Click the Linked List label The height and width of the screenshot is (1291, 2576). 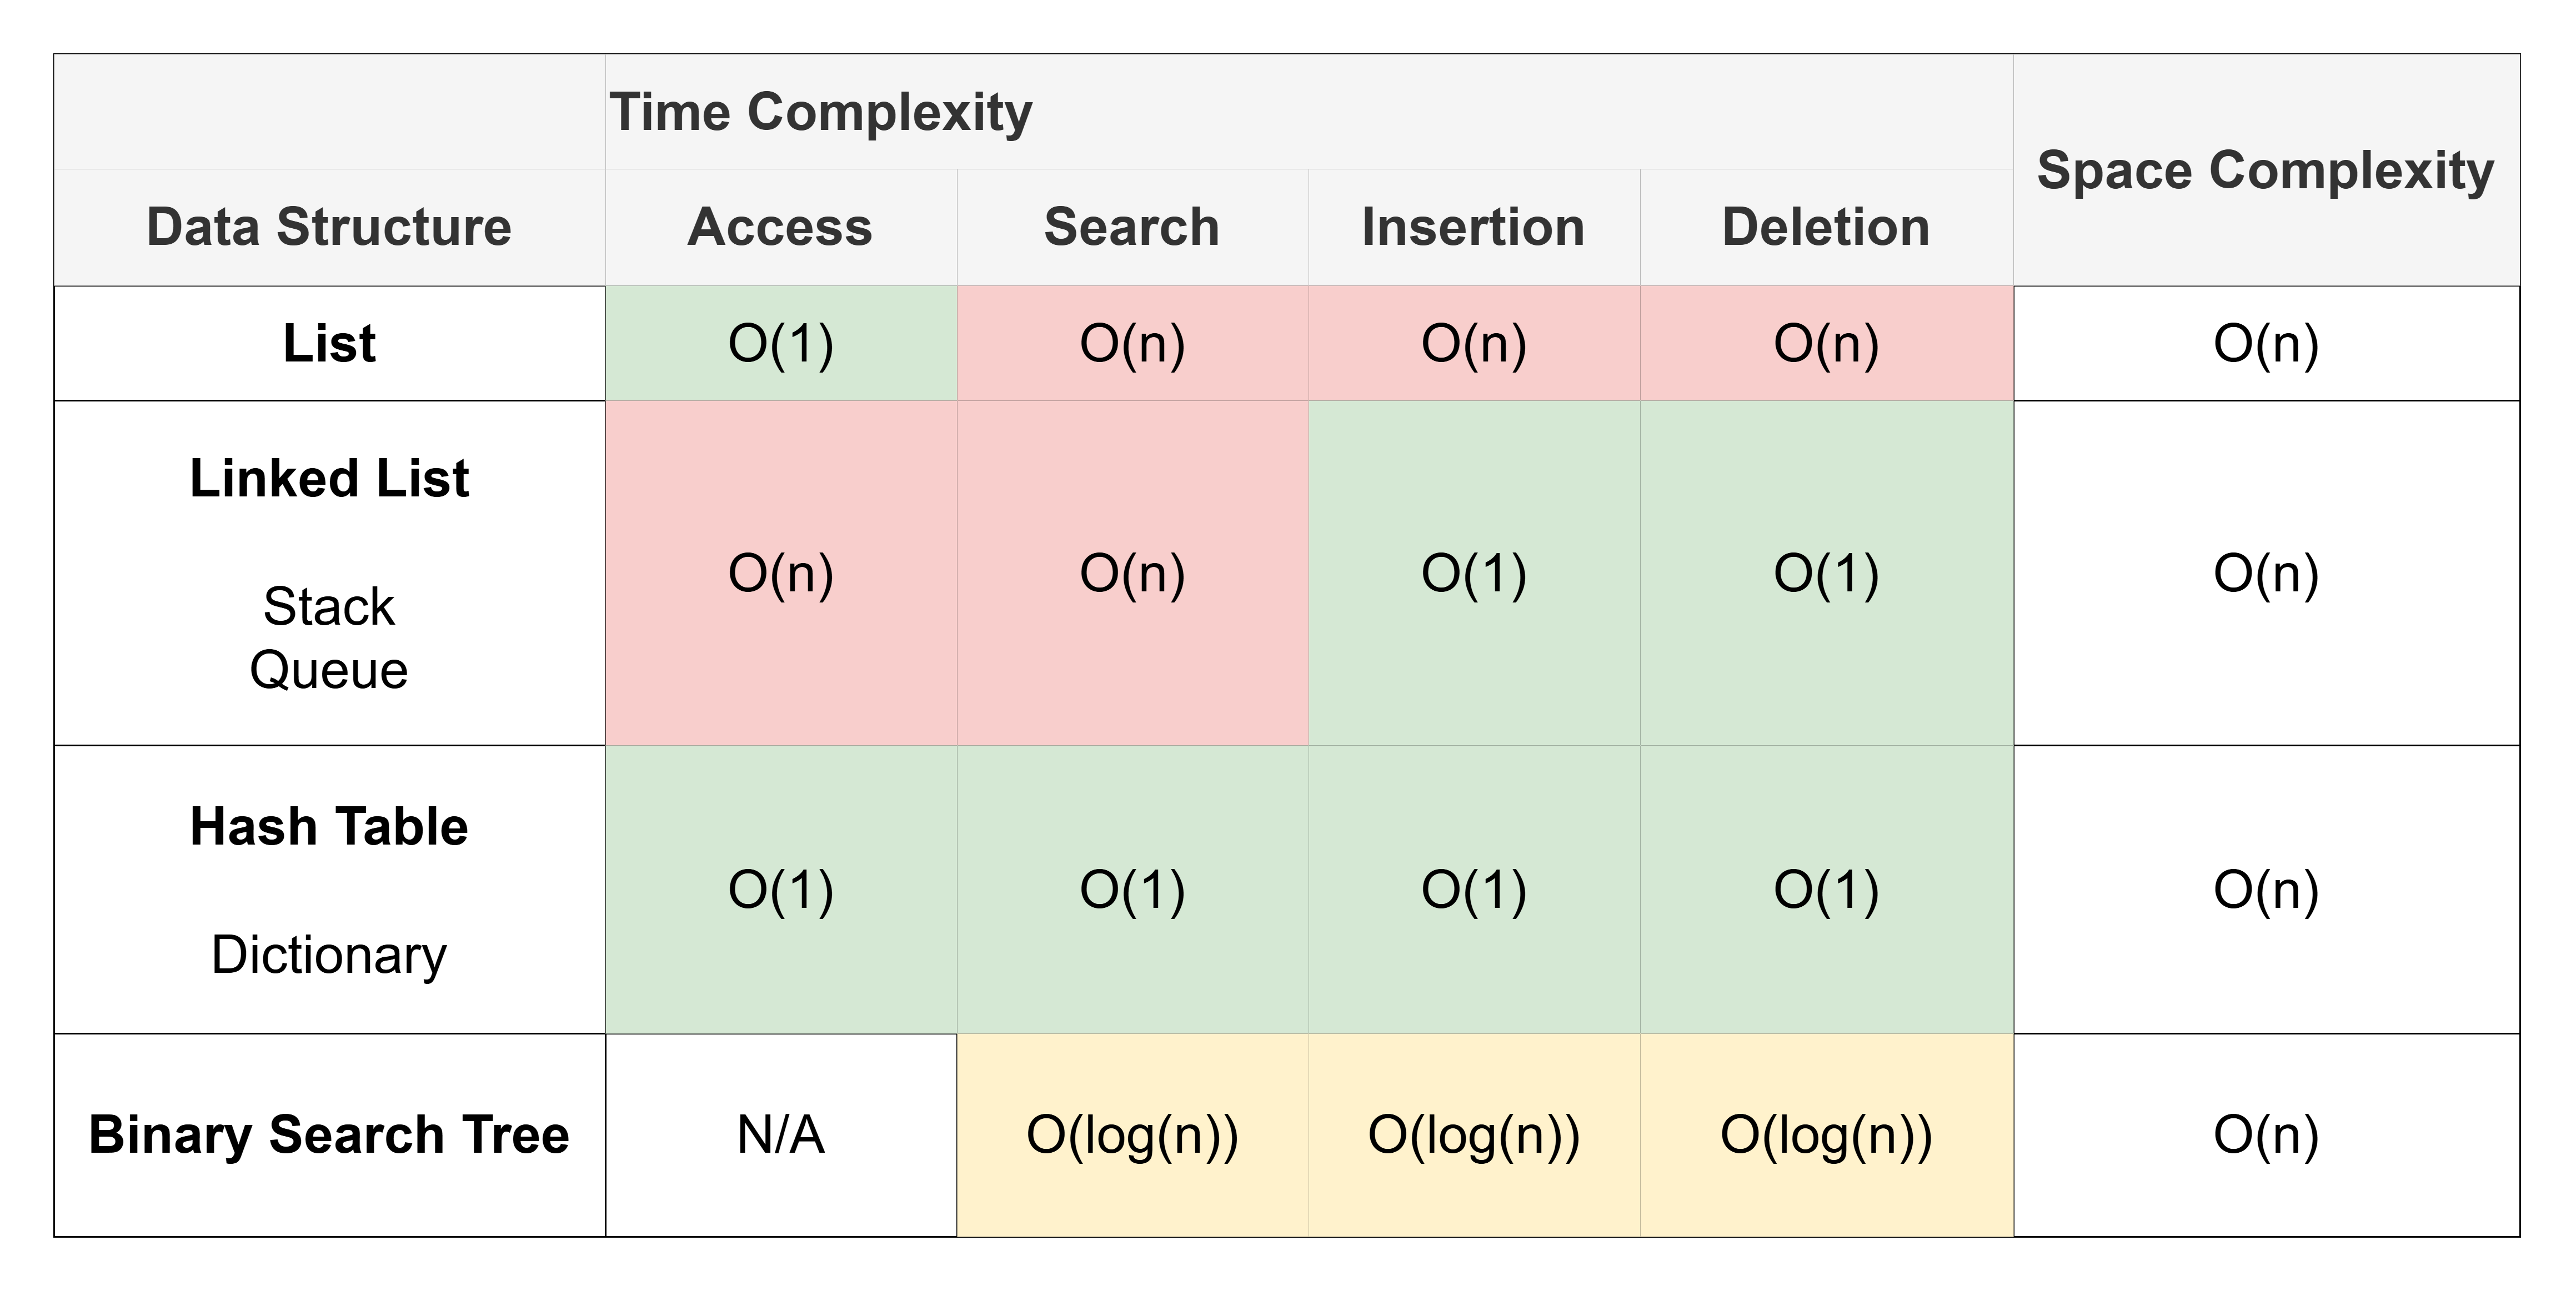click(x=329, y=478)
